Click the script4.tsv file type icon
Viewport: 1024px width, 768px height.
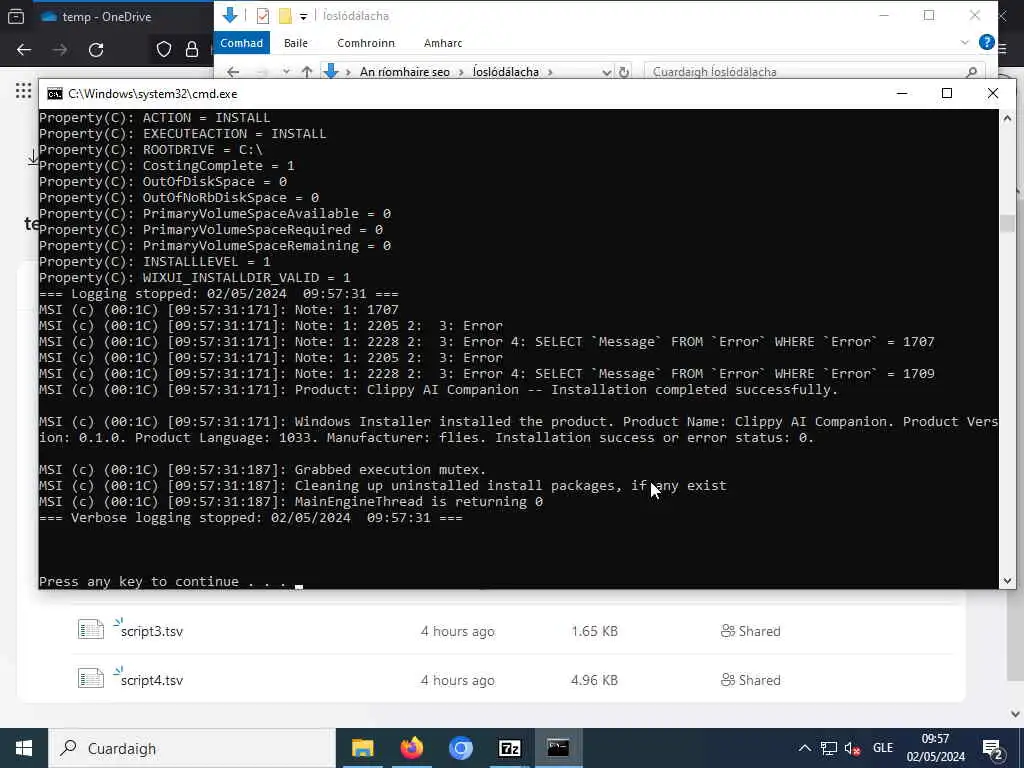(91, 679)
